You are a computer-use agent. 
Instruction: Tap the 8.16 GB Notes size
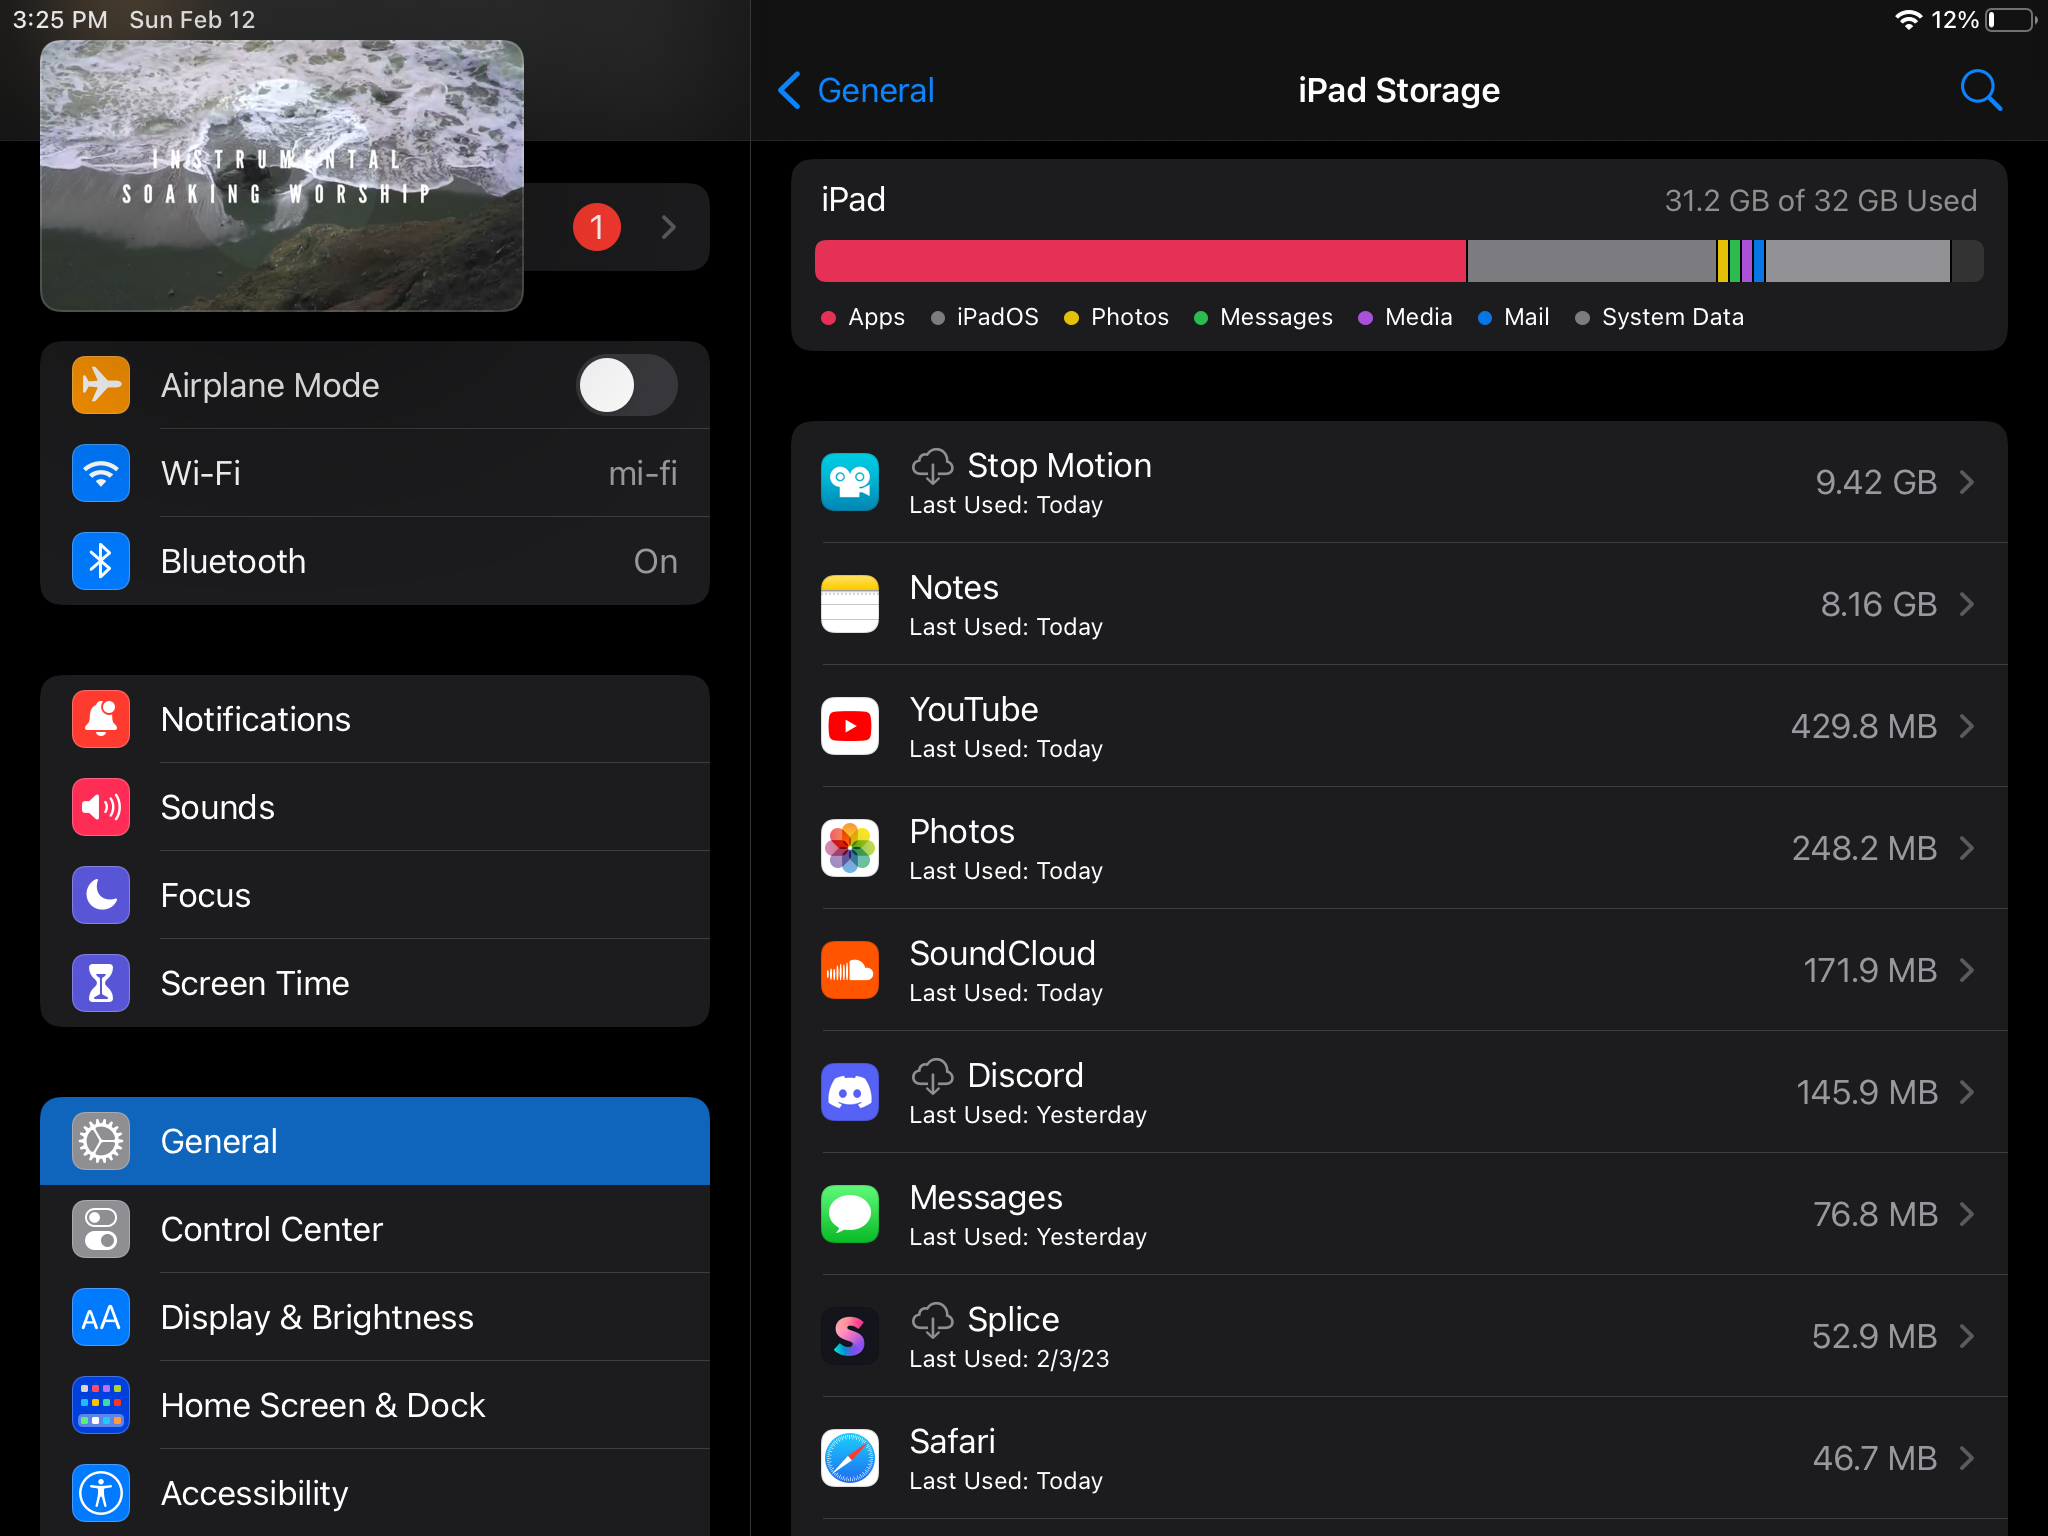point(1879,604)
